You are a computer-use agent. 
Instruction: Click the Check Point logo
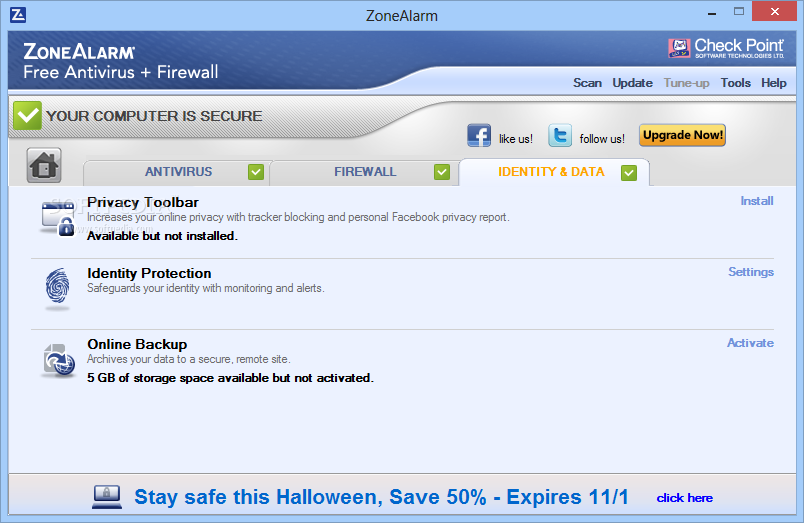click(x=726, y=48)
